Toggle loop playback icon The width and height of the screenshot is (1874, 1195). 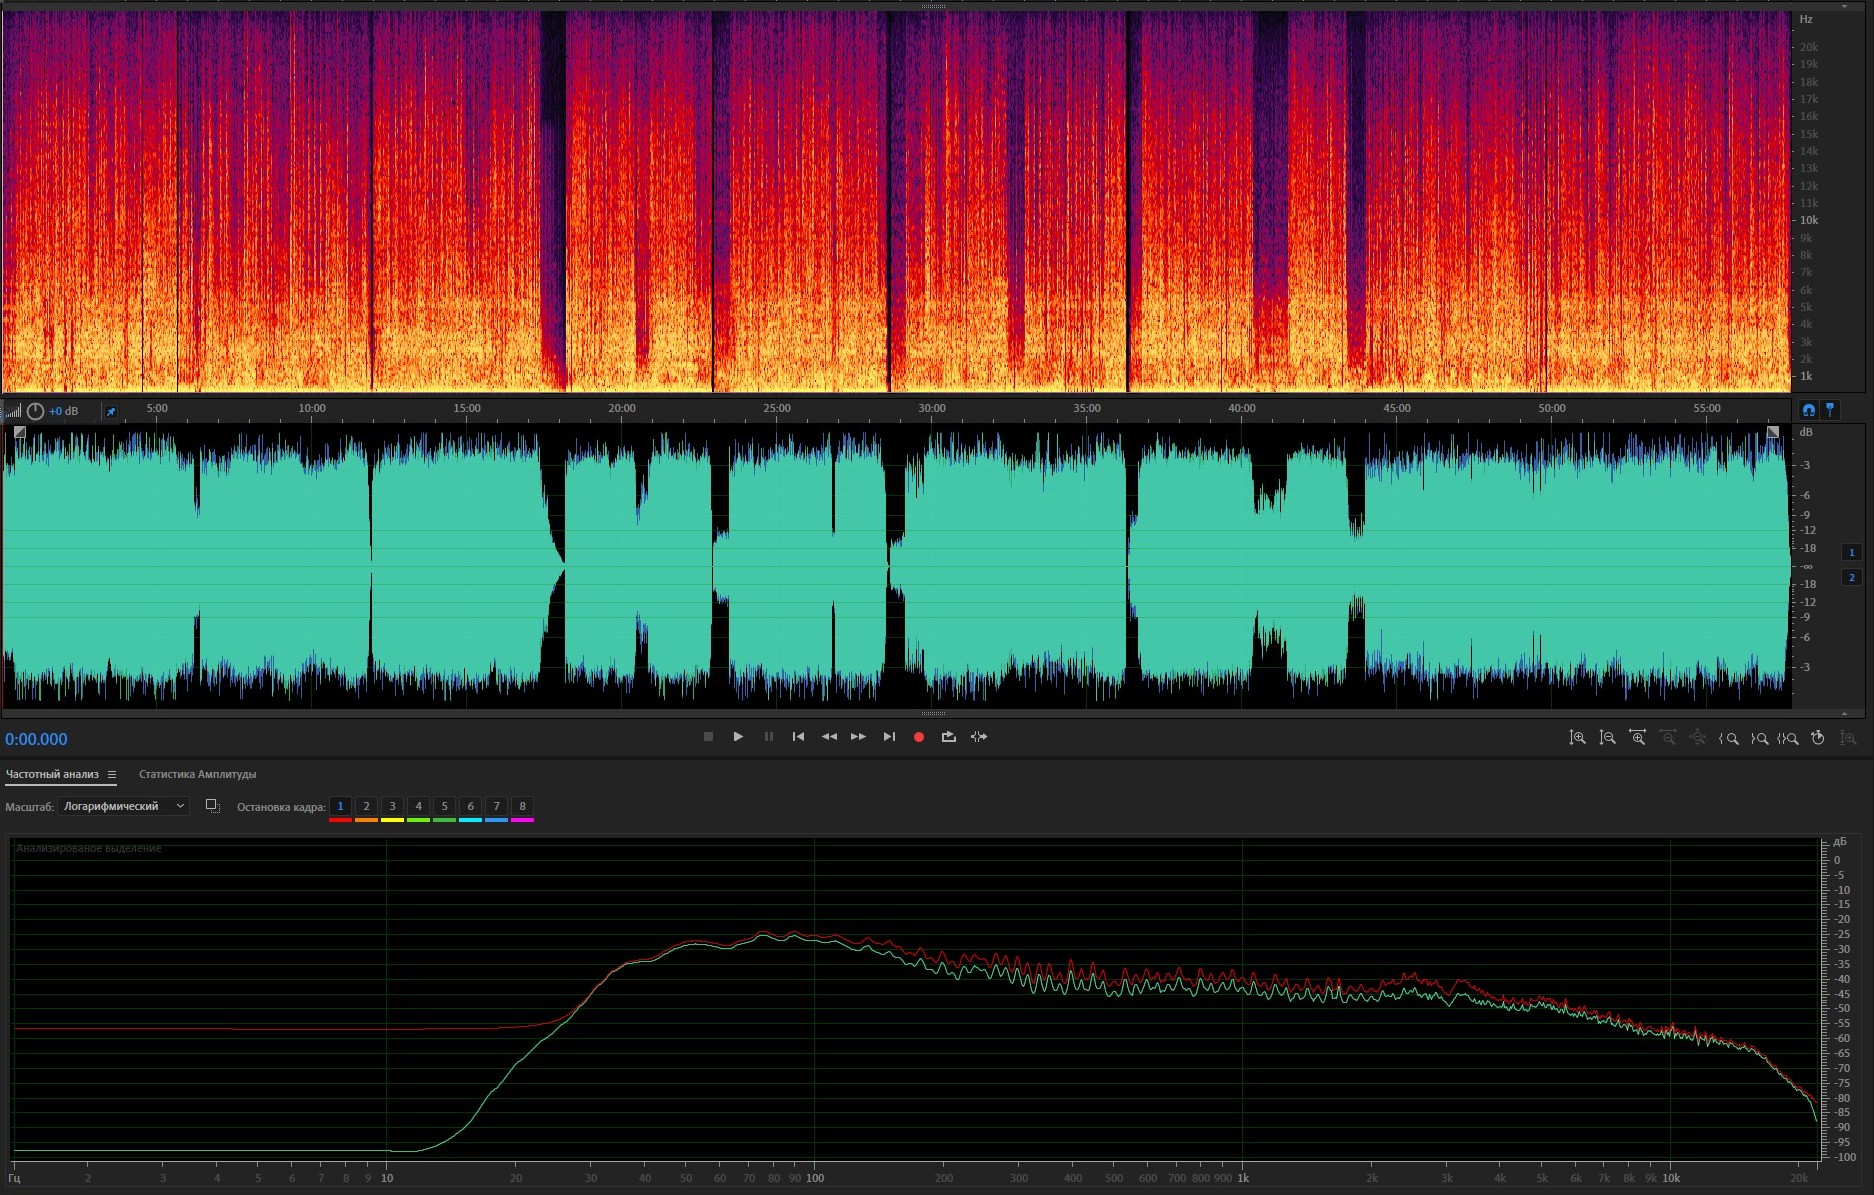click(948, 737)
